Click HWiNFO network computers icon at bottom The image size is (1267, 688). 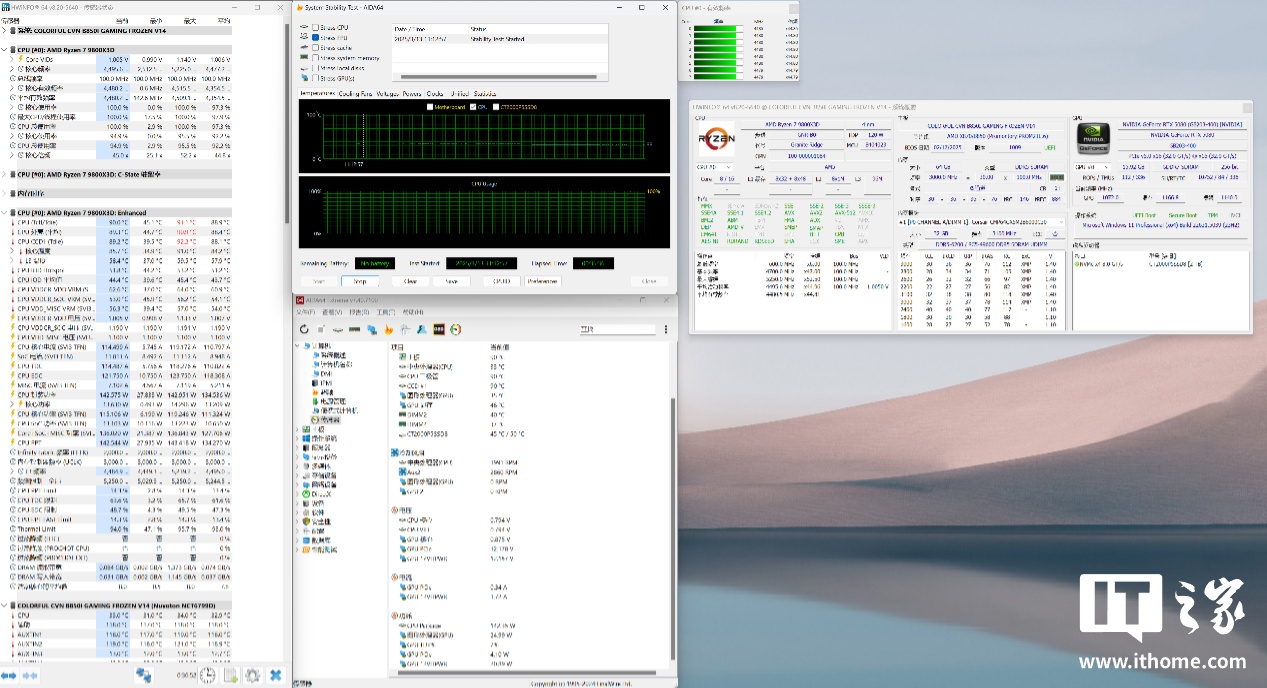(144, 676)
